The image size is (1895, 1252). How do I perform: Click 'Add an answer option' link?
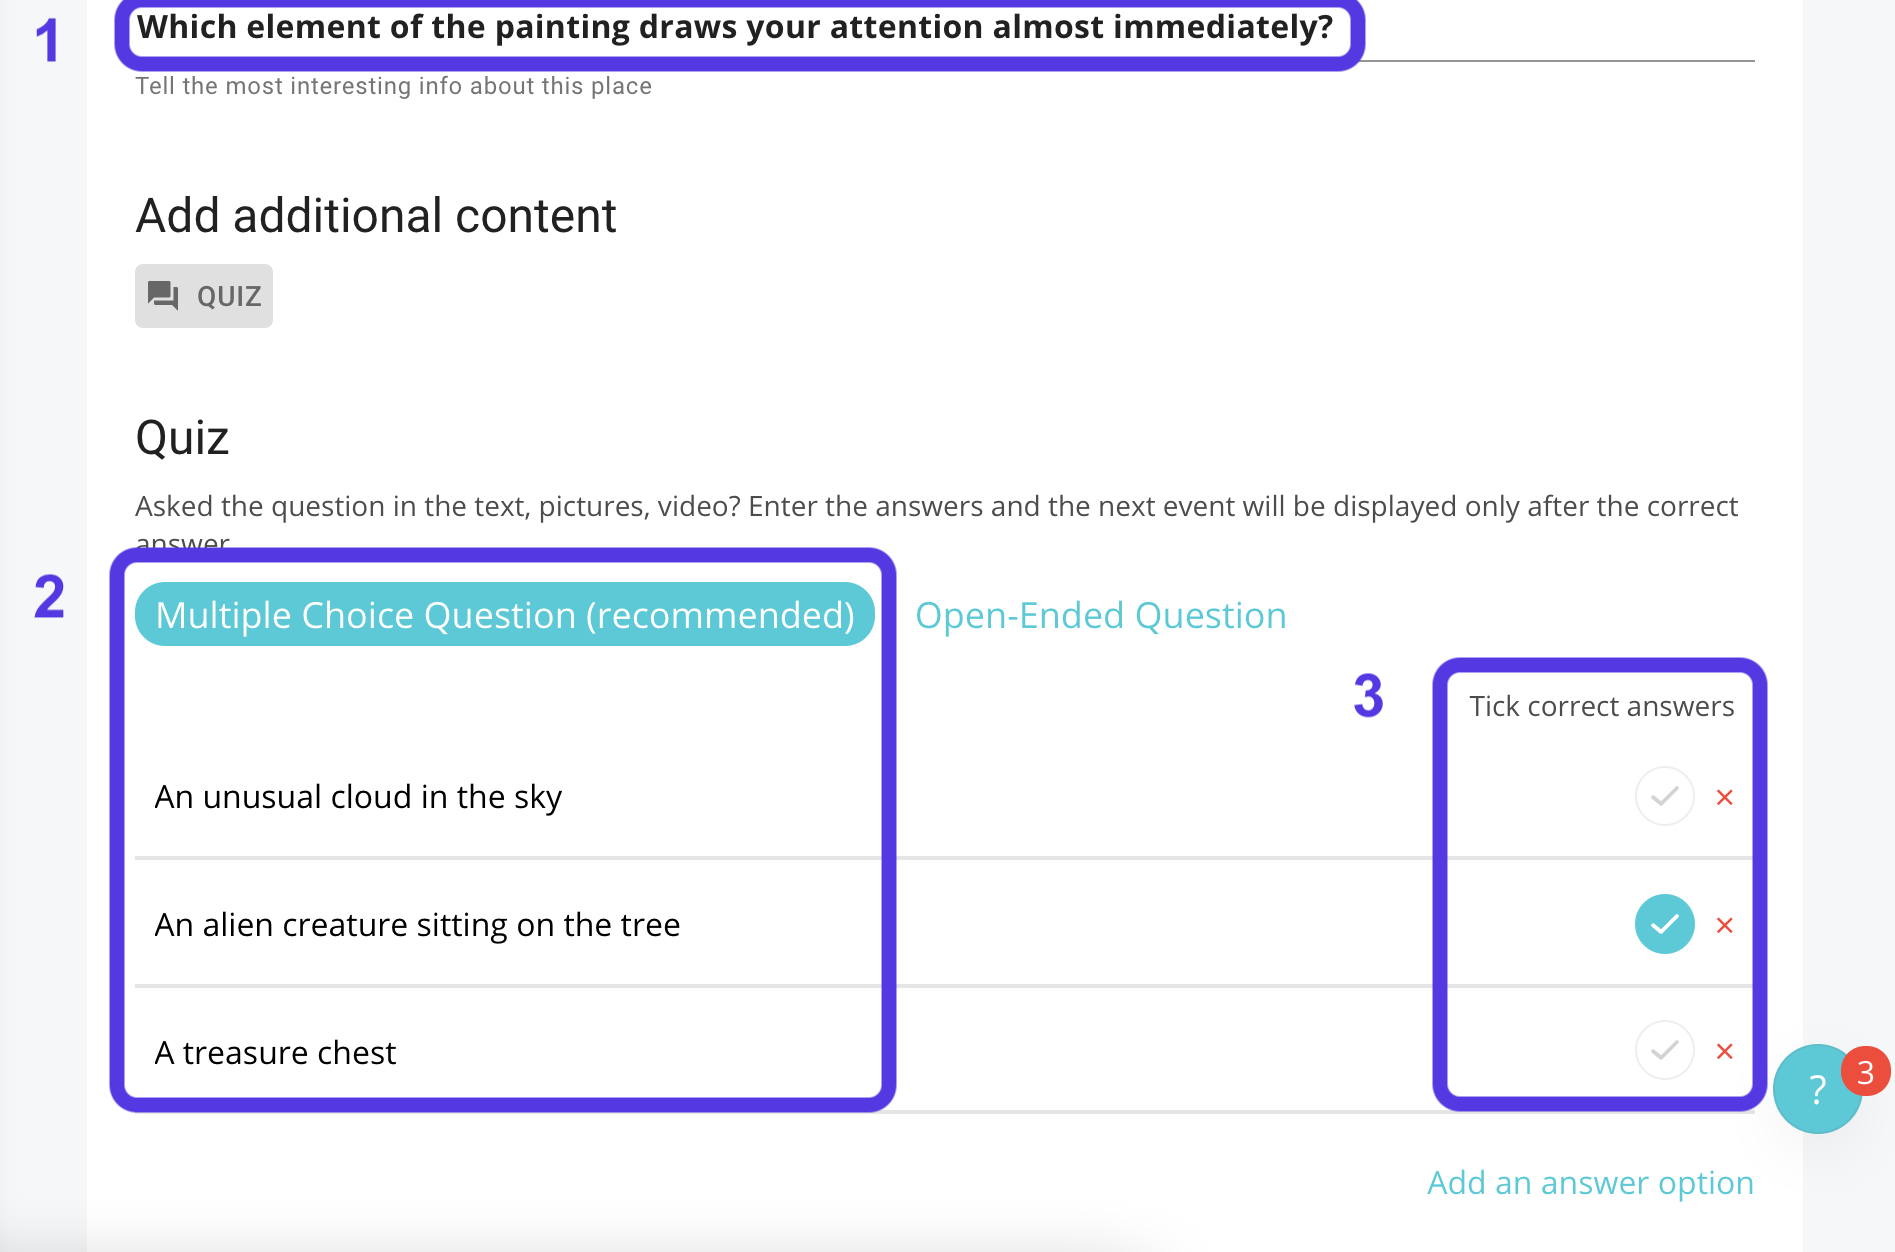point(1590,1182)
